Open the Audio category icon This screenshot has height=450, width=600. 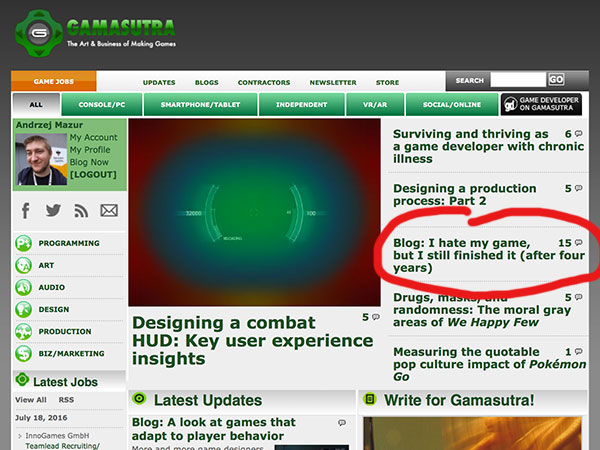[x=22, y=287]
